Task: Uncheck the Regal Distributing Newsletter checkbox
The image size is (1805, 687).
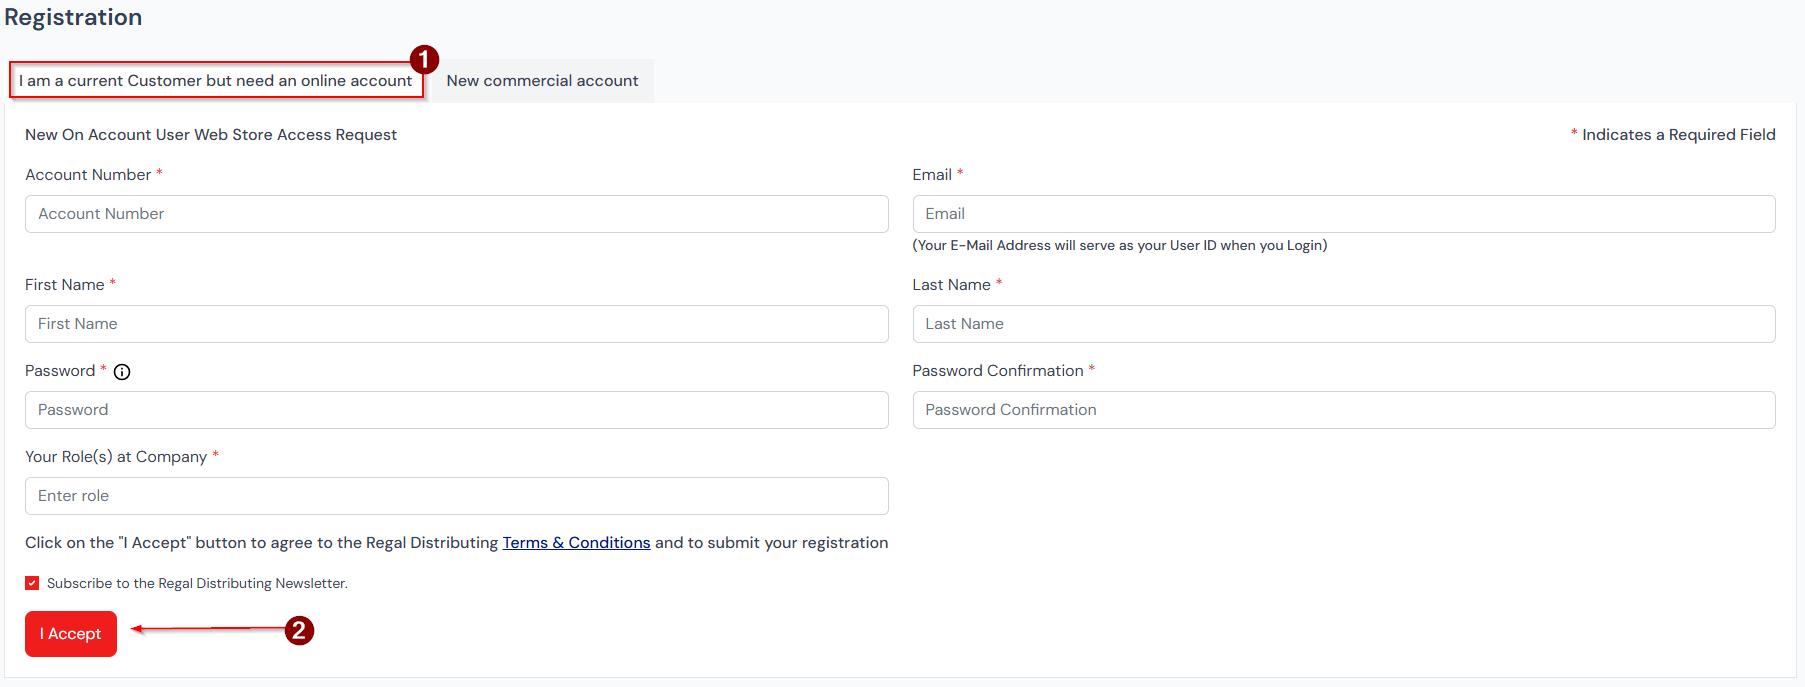Action: point(32,583)
